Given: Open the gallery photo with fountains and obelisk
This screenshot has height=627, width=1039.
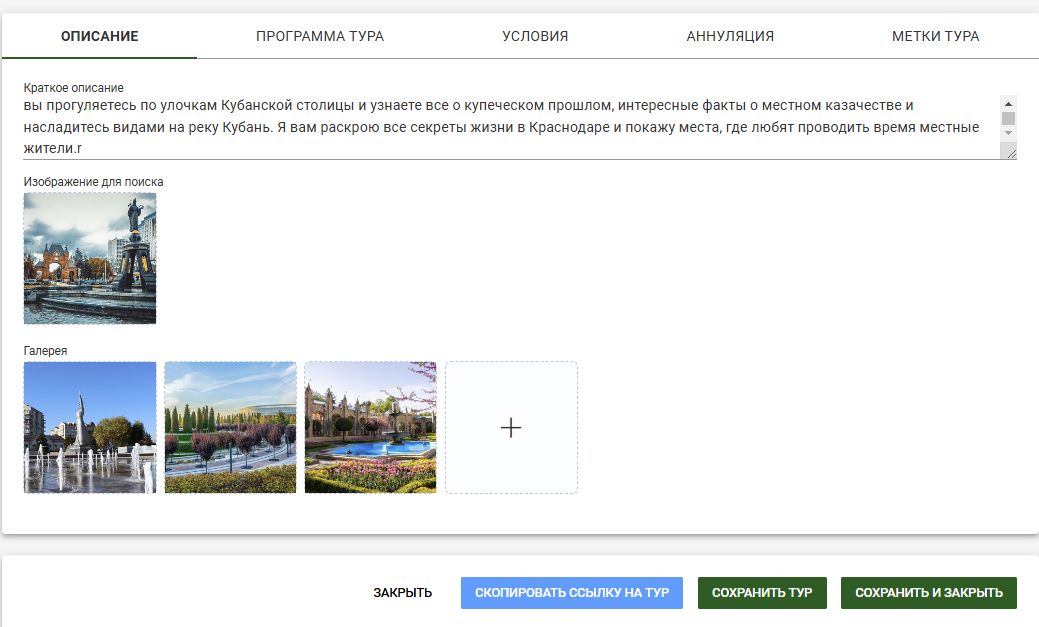Looking at the screenshot, I should click(90, 428).
